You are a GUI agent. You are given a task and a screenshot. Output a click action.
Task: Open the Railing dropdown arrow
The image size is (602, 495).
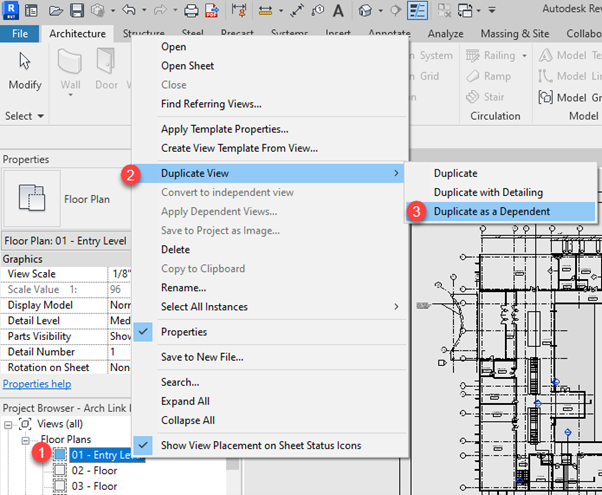click(x=524, y=56)
